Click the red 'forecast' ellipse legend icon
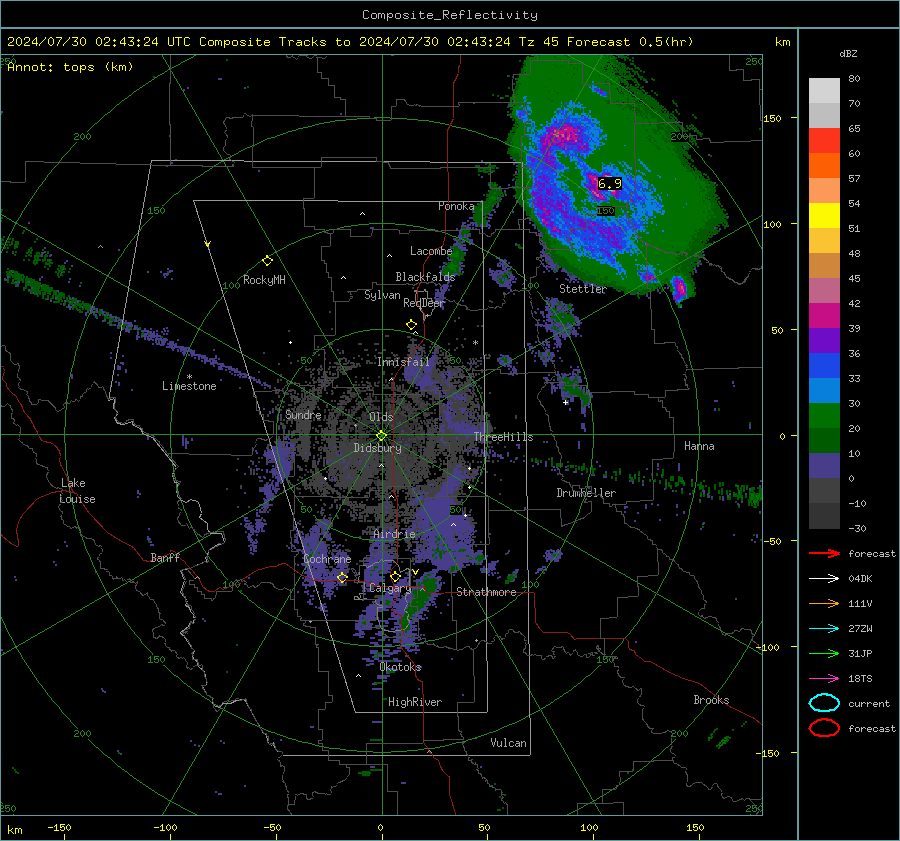 point(824,728)
